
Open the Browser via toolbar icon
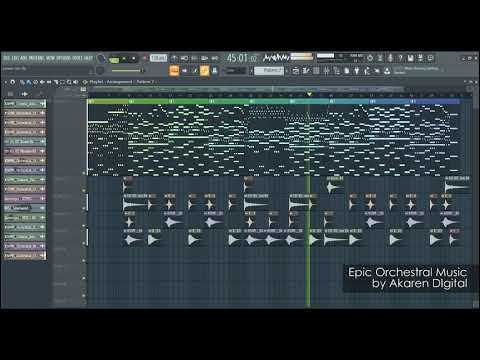click(337, 71)
